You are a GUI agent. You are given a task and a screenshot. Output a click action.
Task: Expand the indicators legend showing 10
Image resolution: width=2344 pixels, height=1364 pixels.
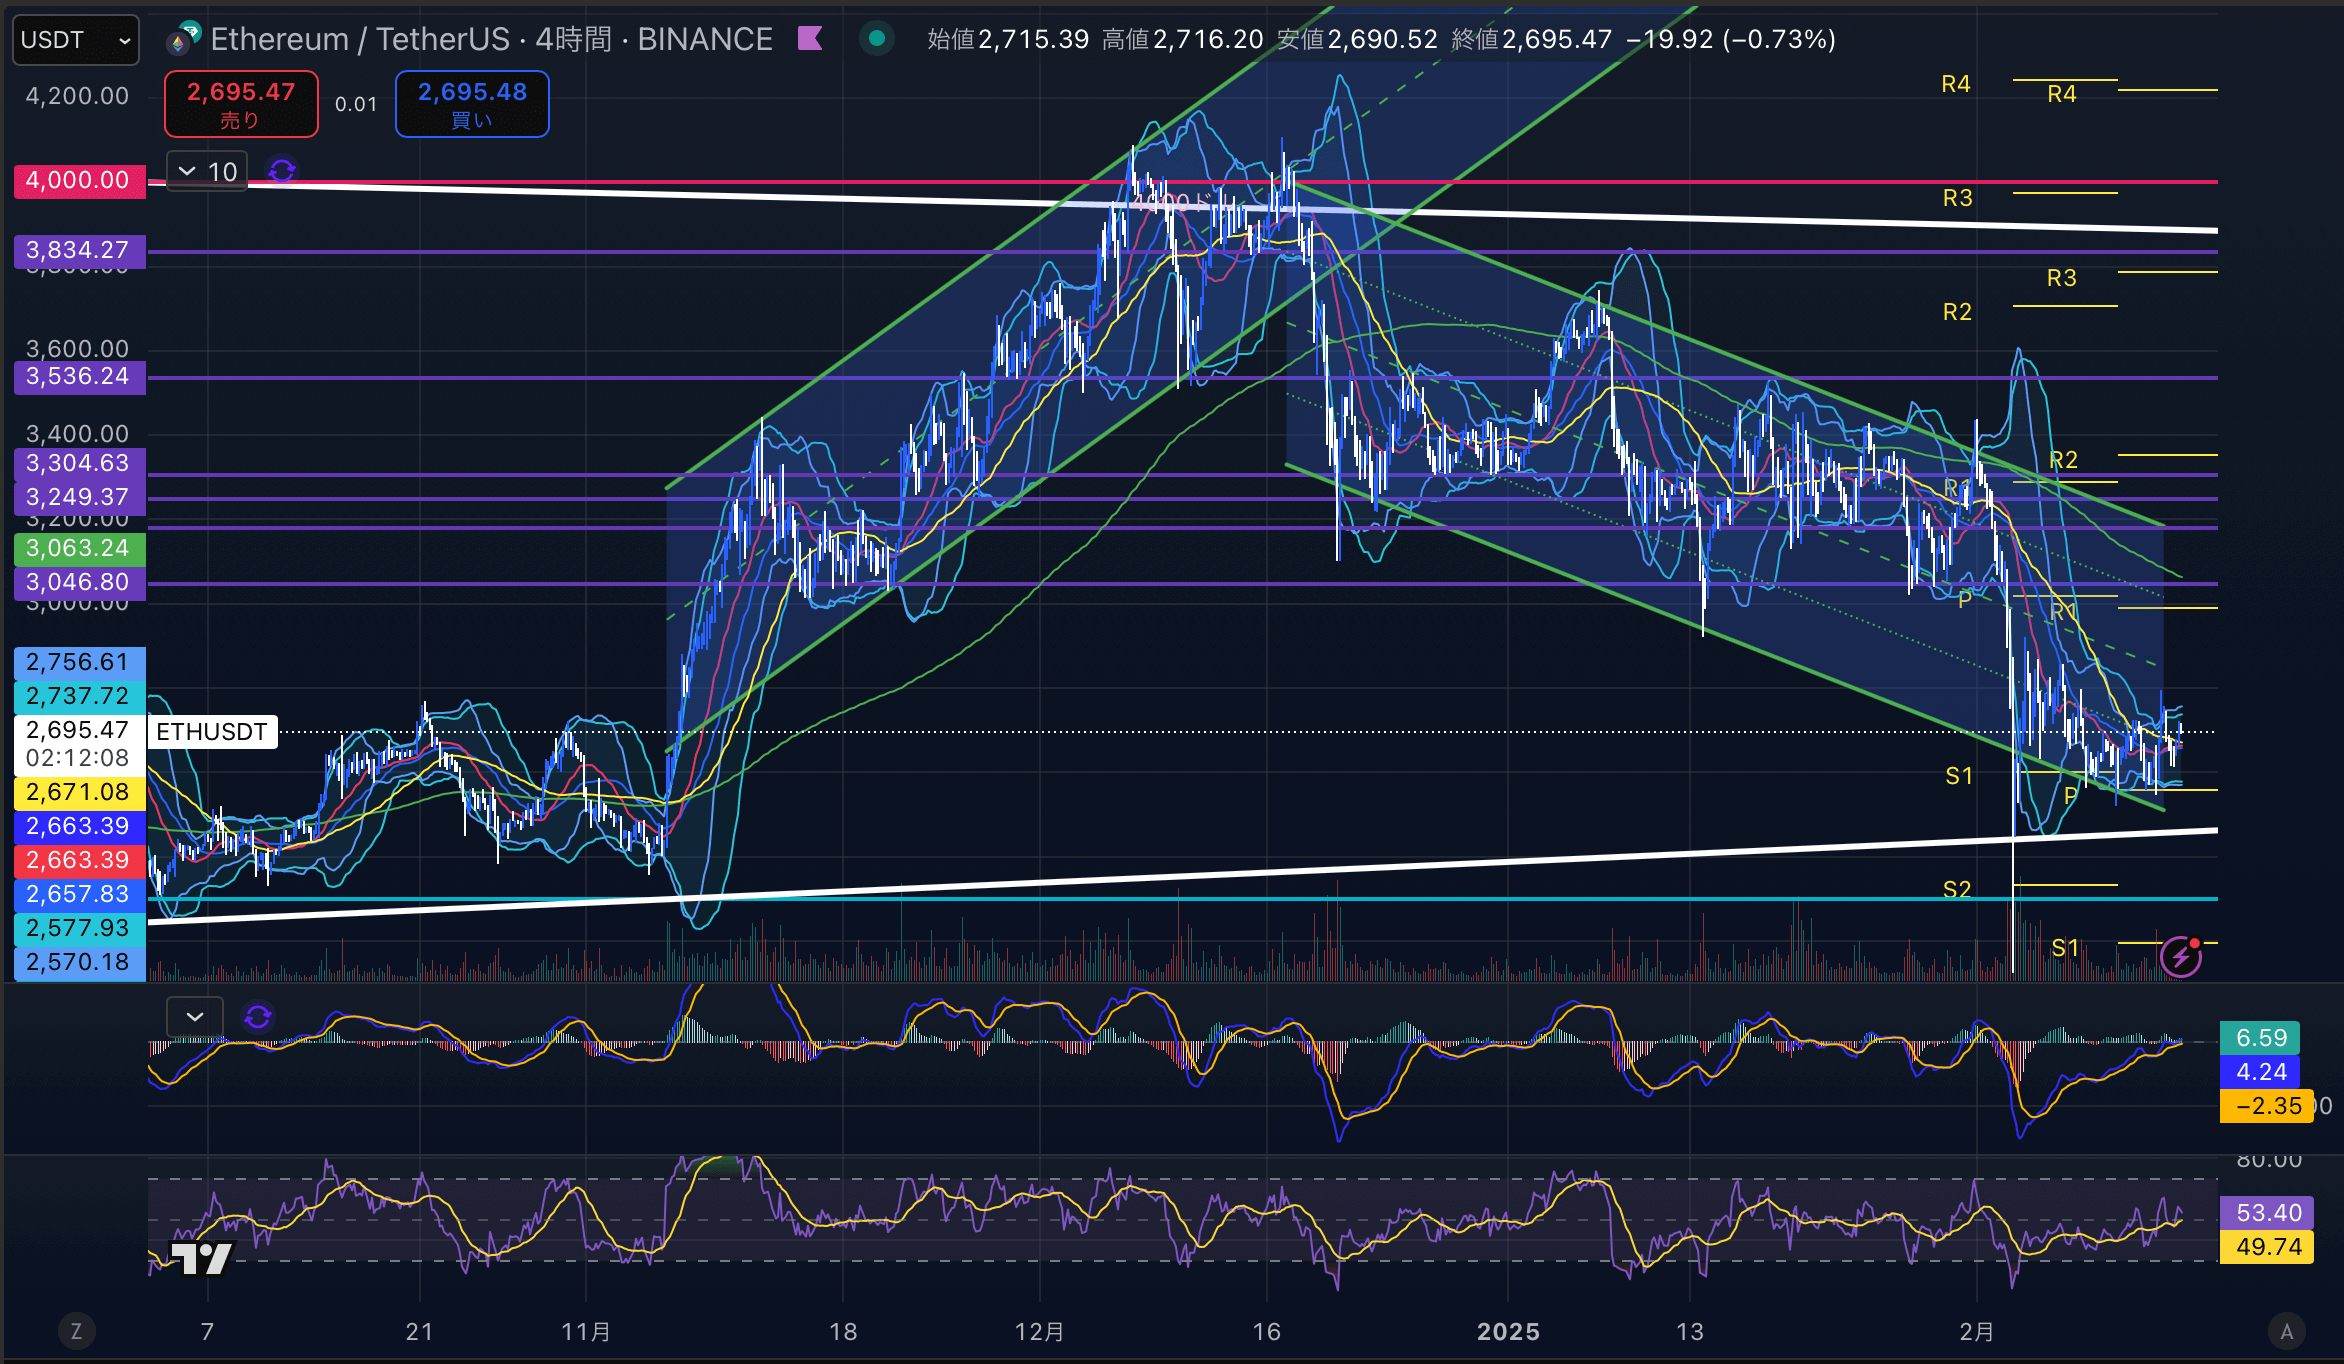207,171
